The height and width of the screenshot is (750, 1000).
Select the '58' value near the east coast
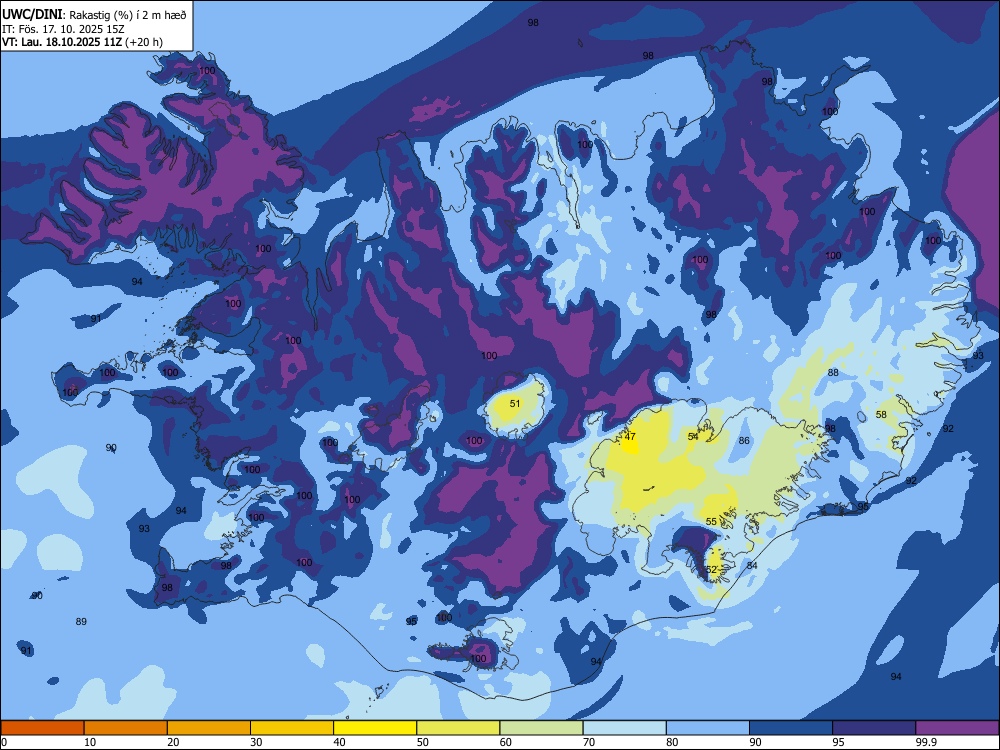pyautogui.click(x=881, y=415)
